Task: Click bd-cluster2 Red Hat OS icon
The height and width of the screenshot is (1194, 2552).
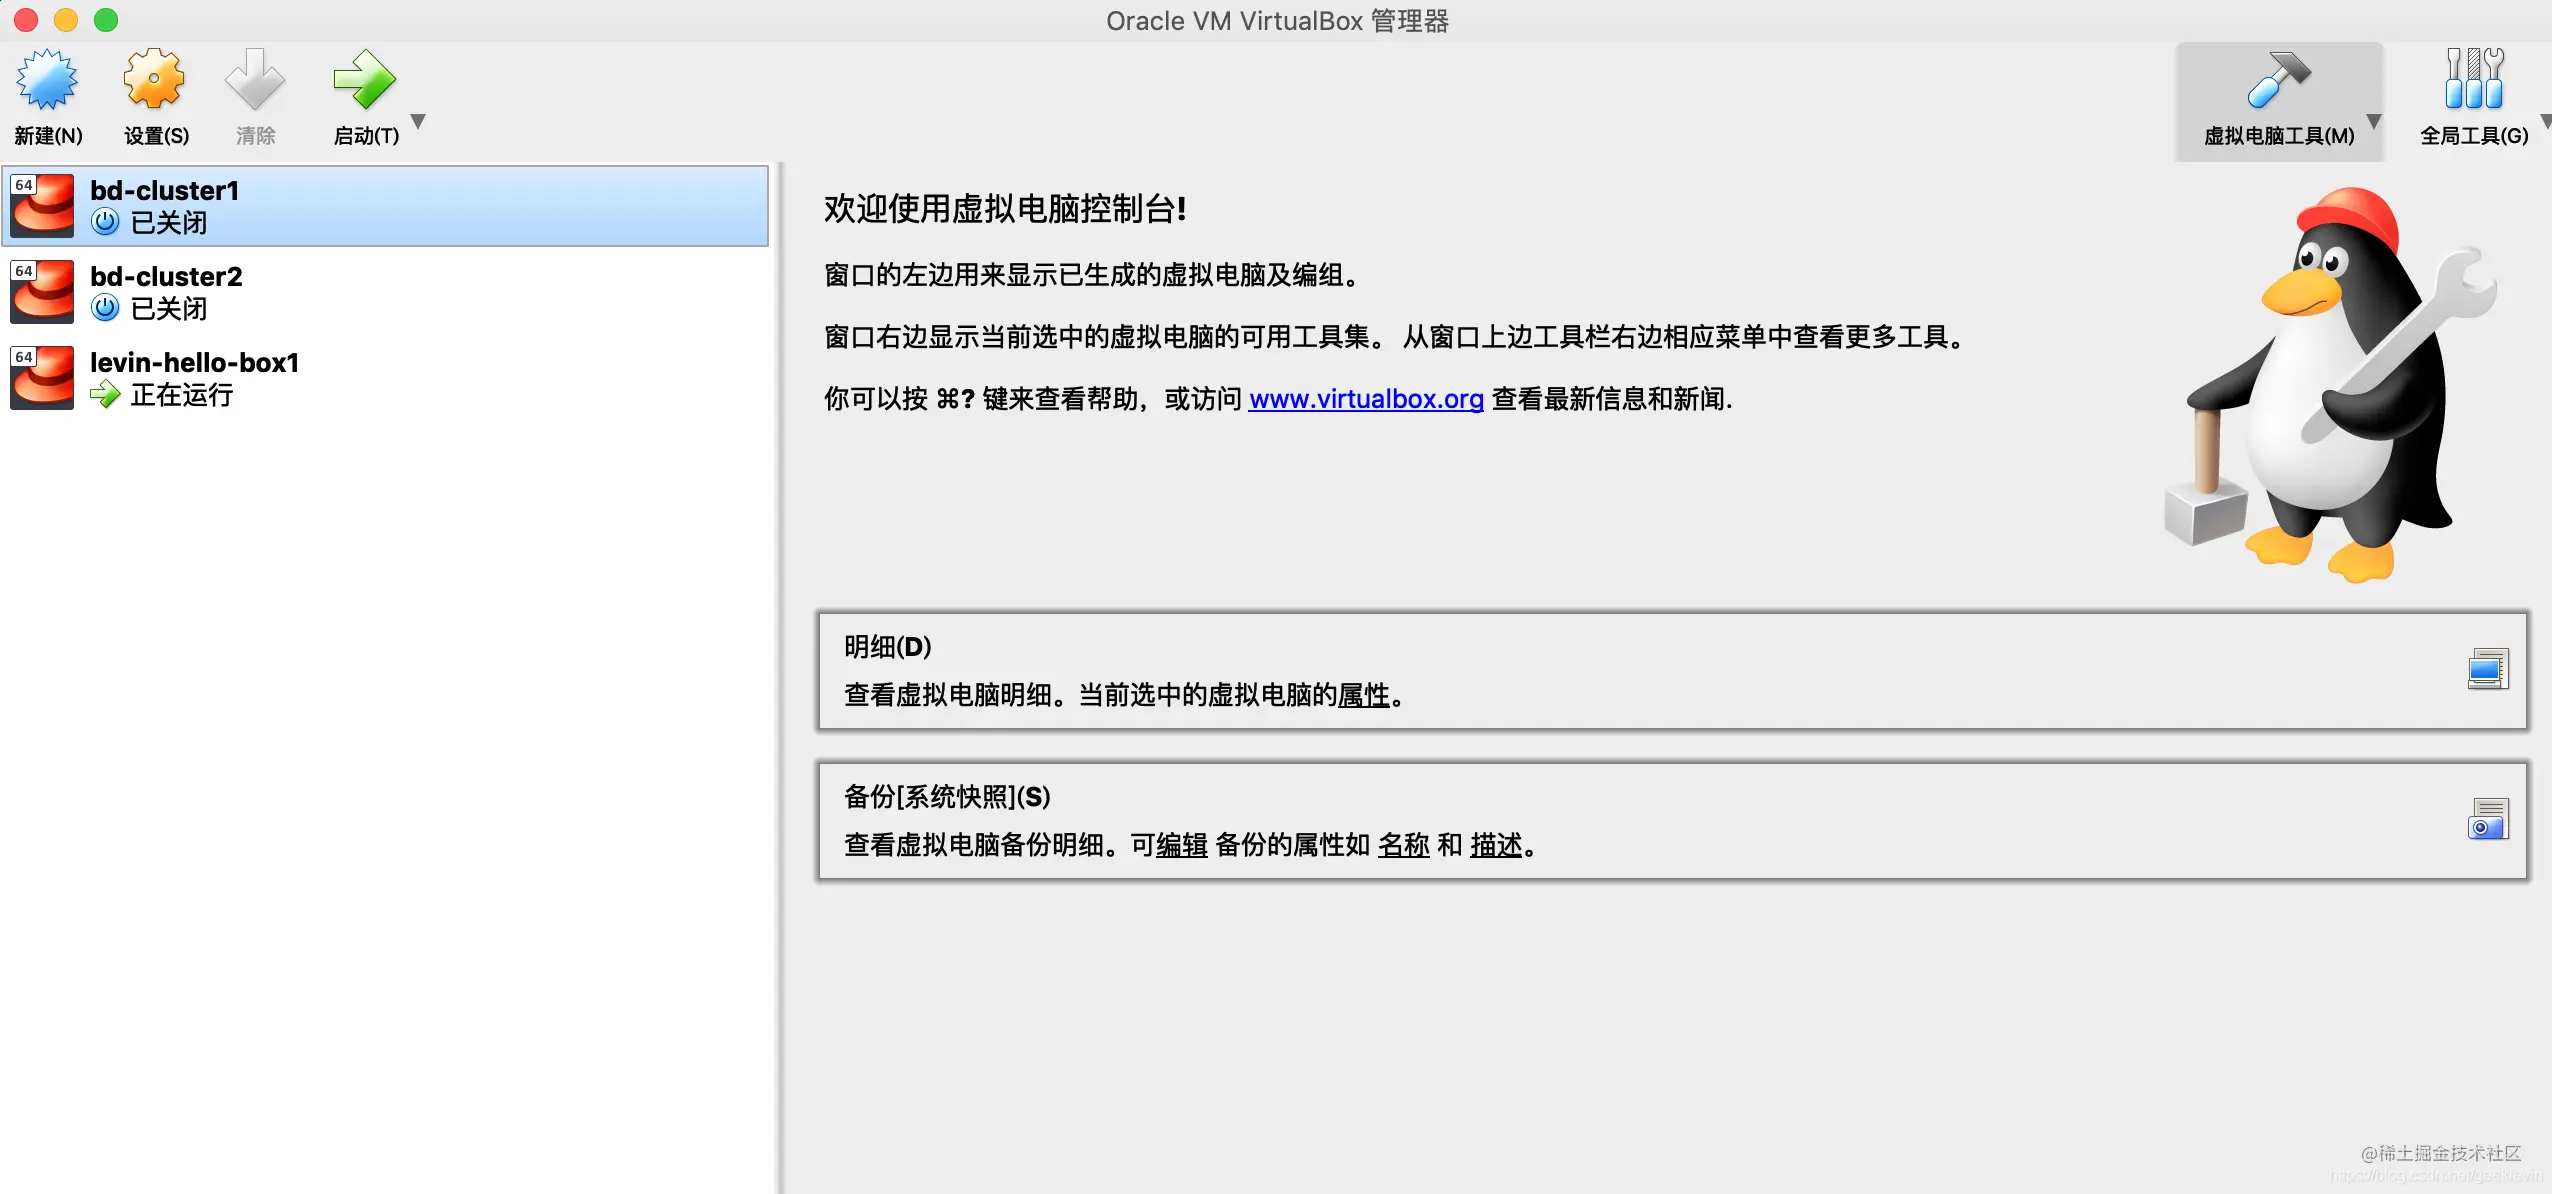Action: pyautogui.click(x=42, y=292)
